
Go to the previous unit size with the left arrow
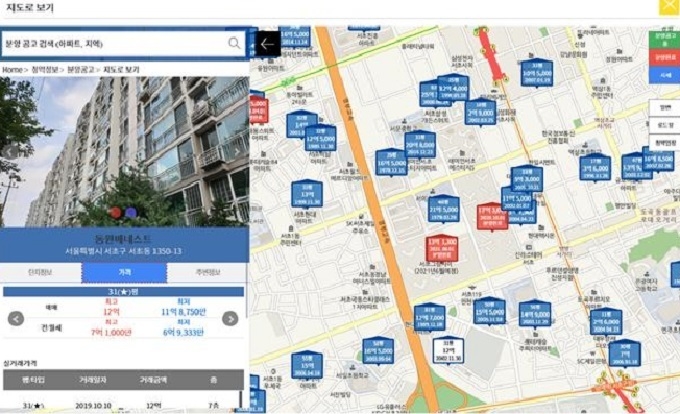16,319
